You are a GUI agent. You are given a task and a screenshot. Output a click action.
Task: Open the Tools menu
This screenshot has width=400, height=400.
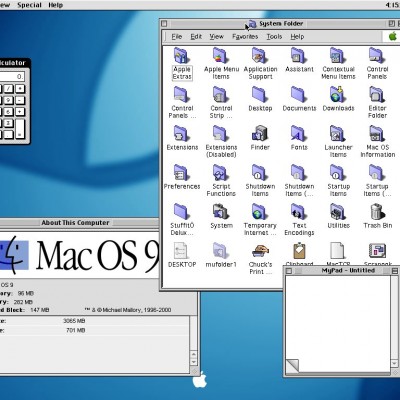click(x=274, y=37)
